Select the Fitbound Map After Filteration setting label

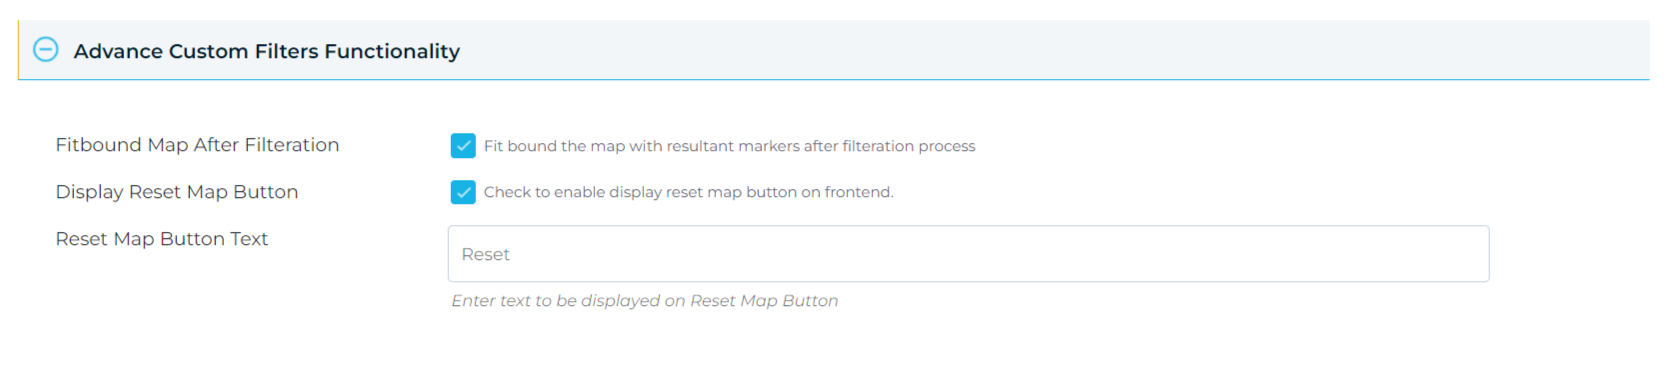click(197, 145)
